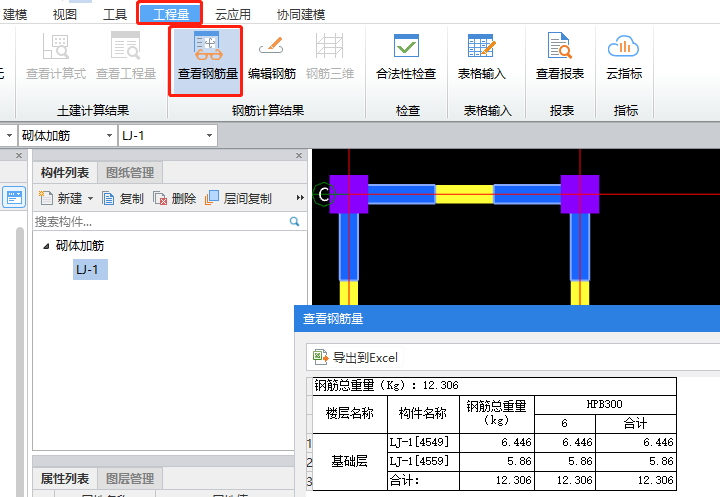The height and width of the screenshot is (497, 720).
Task: Close the component list panel
Action: 299,156
